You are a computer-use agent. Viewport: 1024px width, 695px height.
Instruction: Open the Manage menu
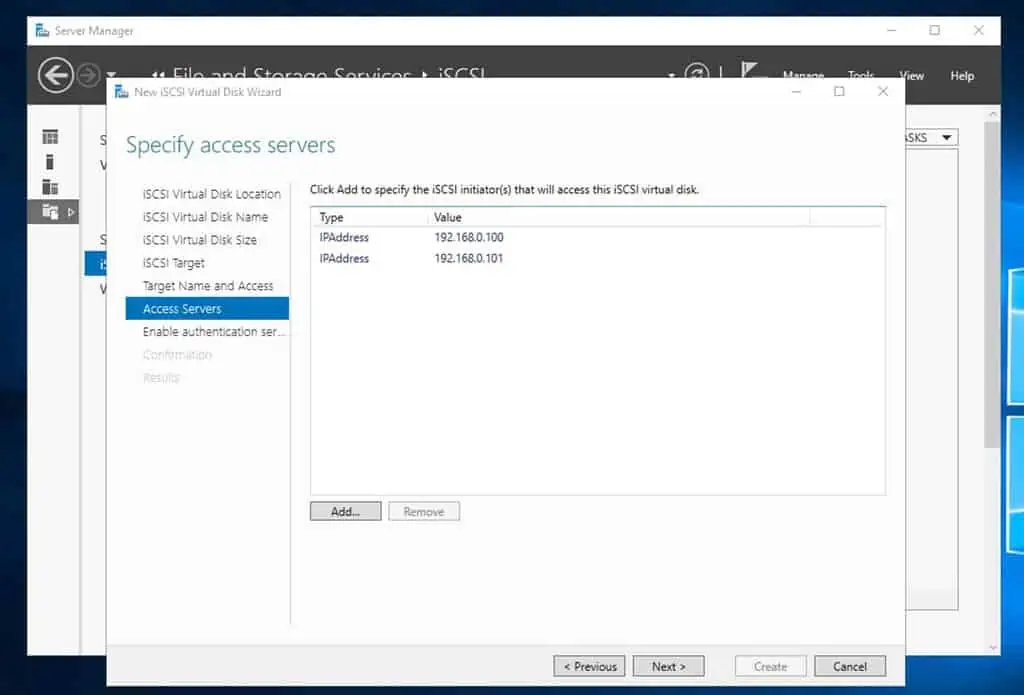[x=803, y=76]
